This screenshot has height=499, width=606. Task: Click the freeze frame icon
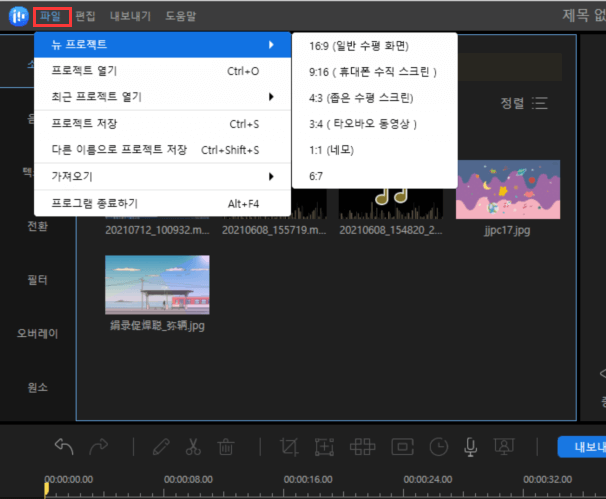[x=402, y=447]
